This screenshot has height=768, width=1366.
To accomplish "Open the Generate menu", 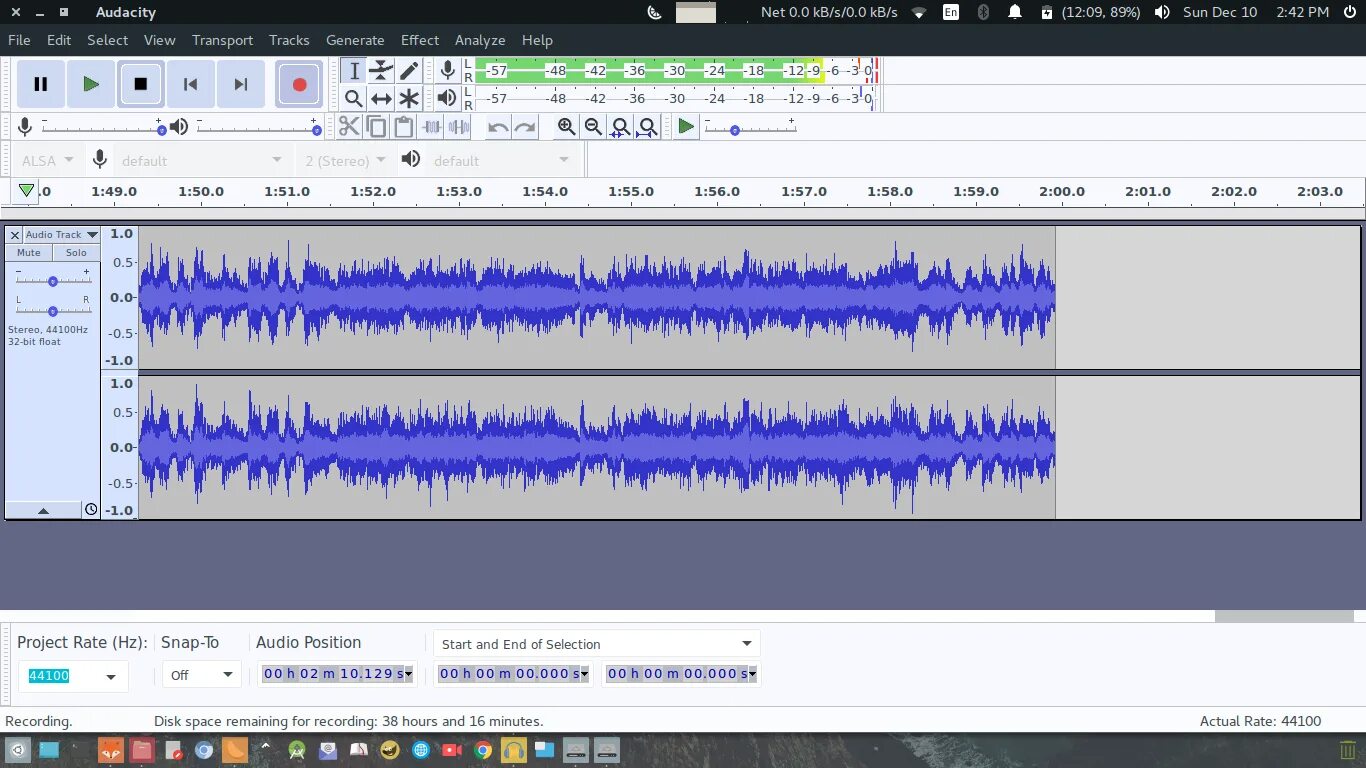I will pos(355,40).
